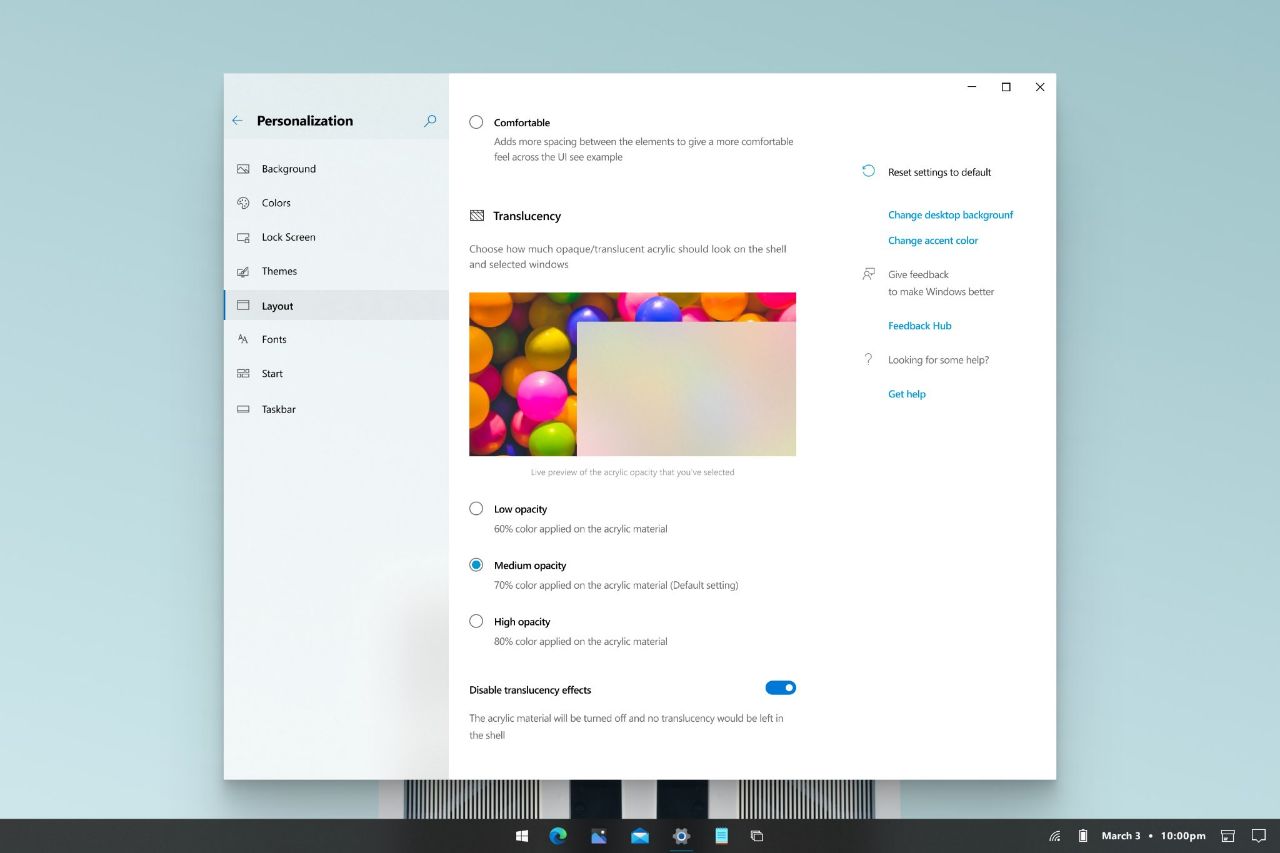
Task: Click the Themes brush icon
Action: coord(243,271)
